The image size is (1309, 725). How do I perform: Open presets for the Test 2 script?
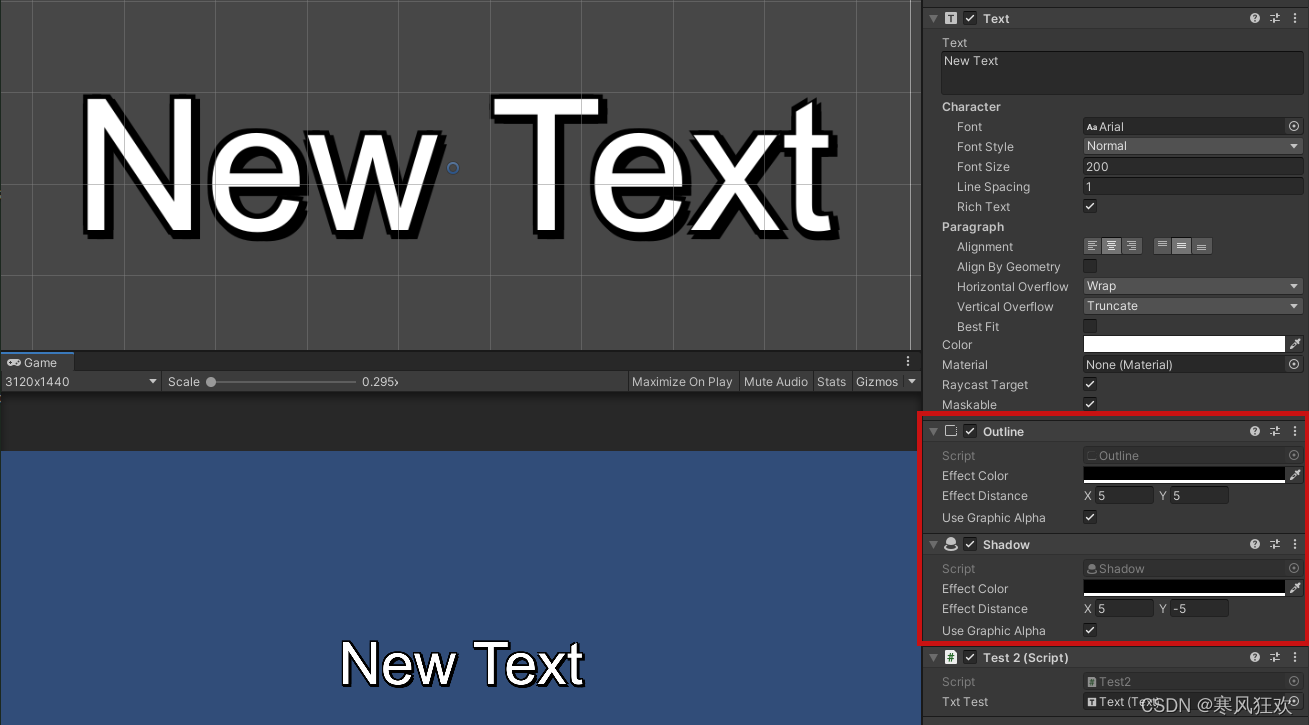coord(1275,657)
